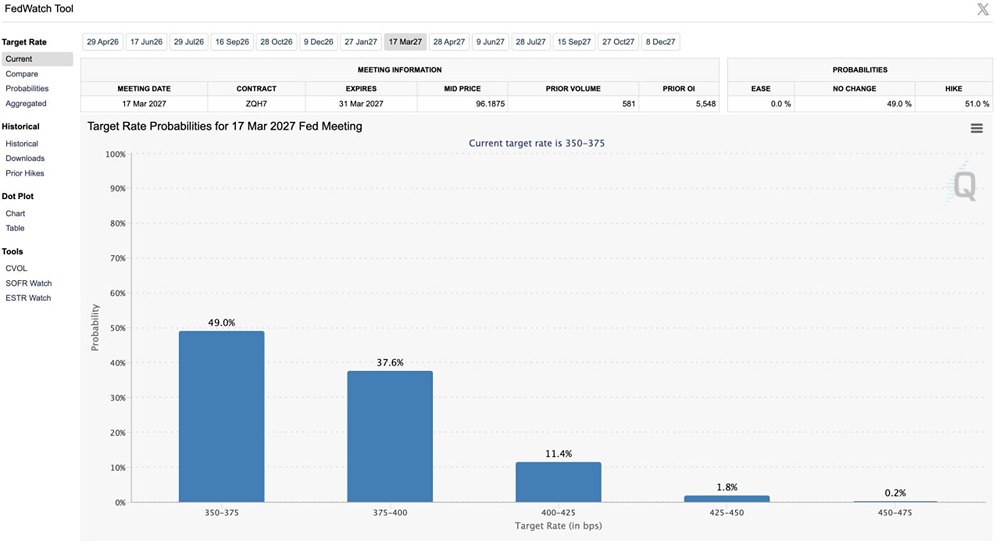
Task: Close the FedWatch Tool with X icon
Action: point(983,9)
